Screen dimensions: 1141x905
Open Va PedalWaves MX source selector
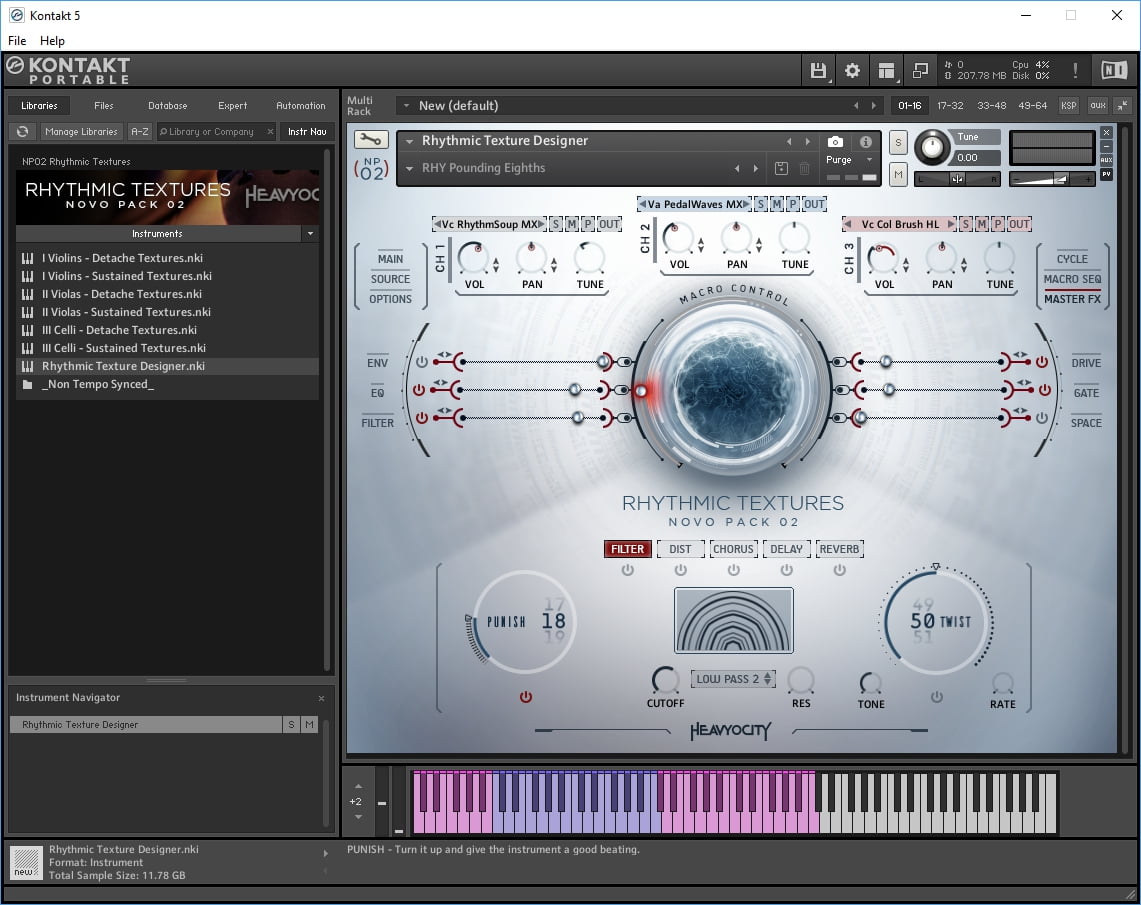pos(694,204)
